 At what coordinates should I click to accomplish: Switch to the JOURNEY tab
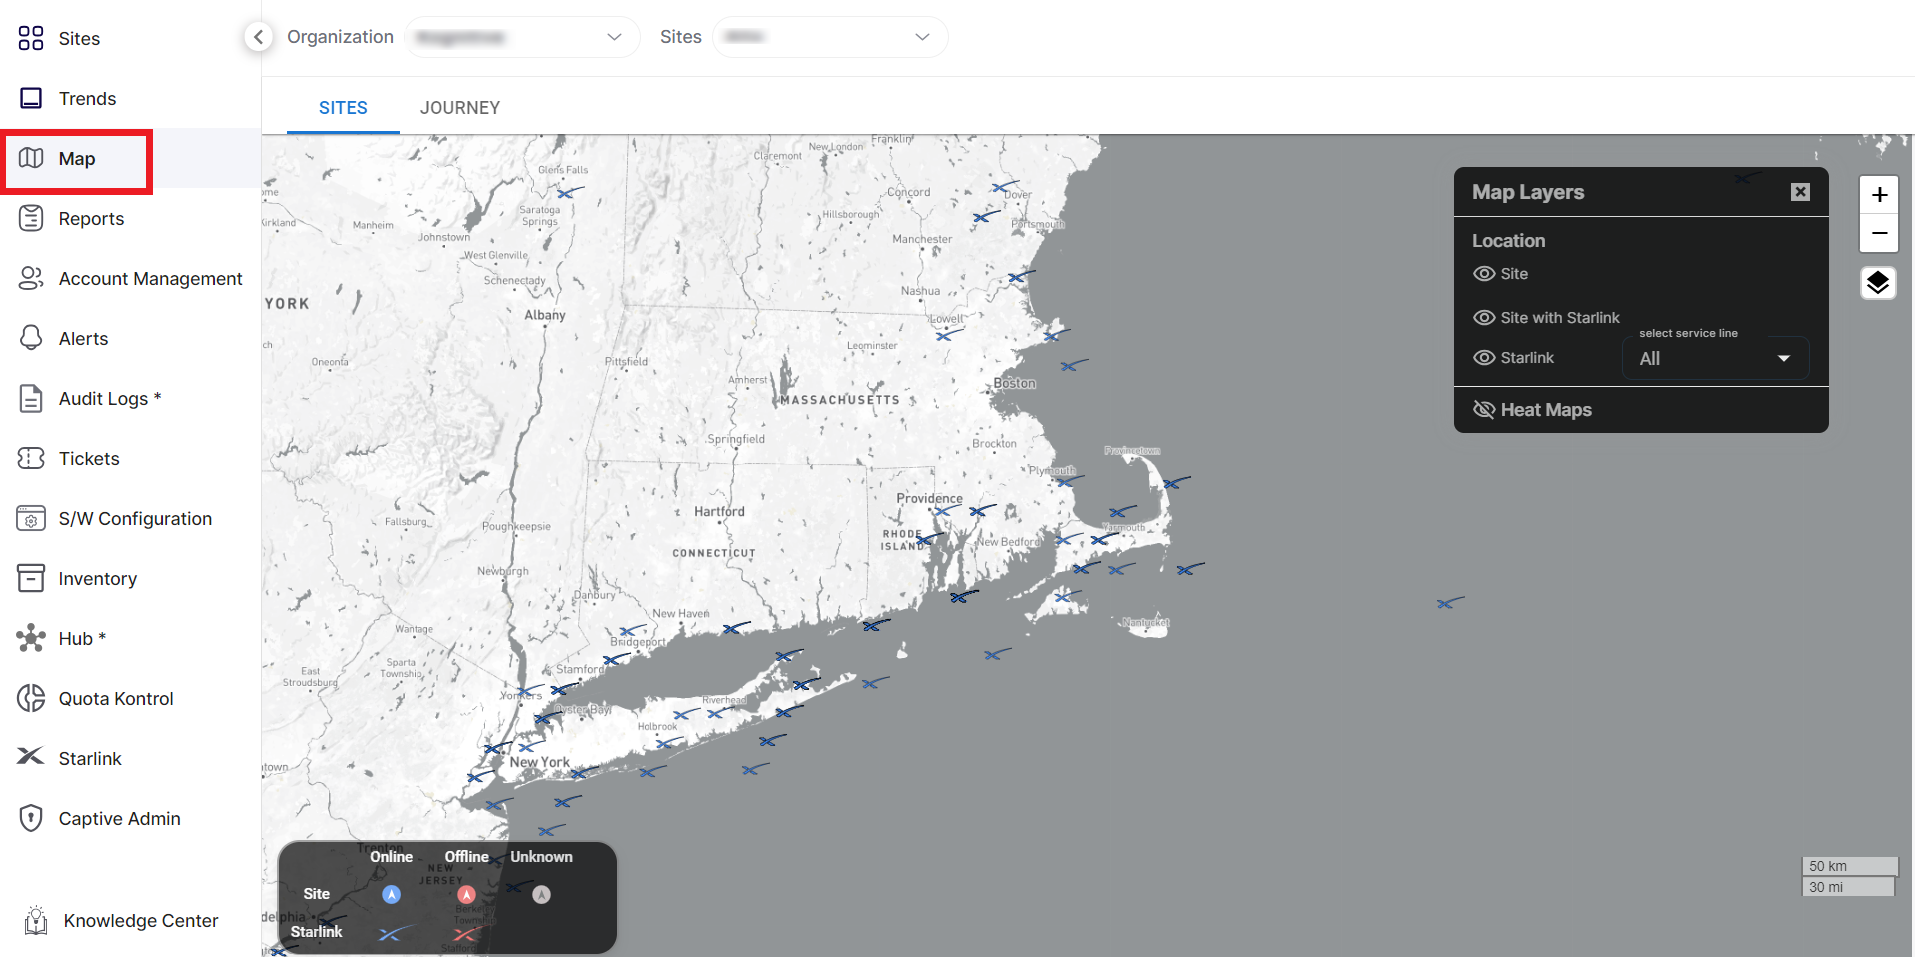coord(459,108)
